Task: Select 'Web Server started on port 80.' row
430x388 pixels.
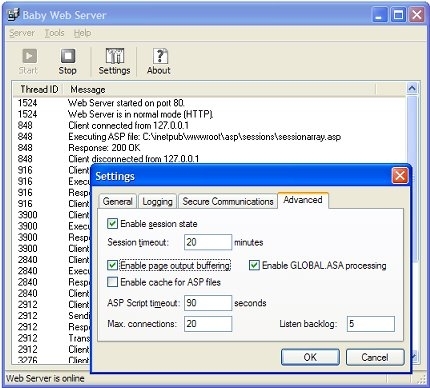Action: pos(209,103)
